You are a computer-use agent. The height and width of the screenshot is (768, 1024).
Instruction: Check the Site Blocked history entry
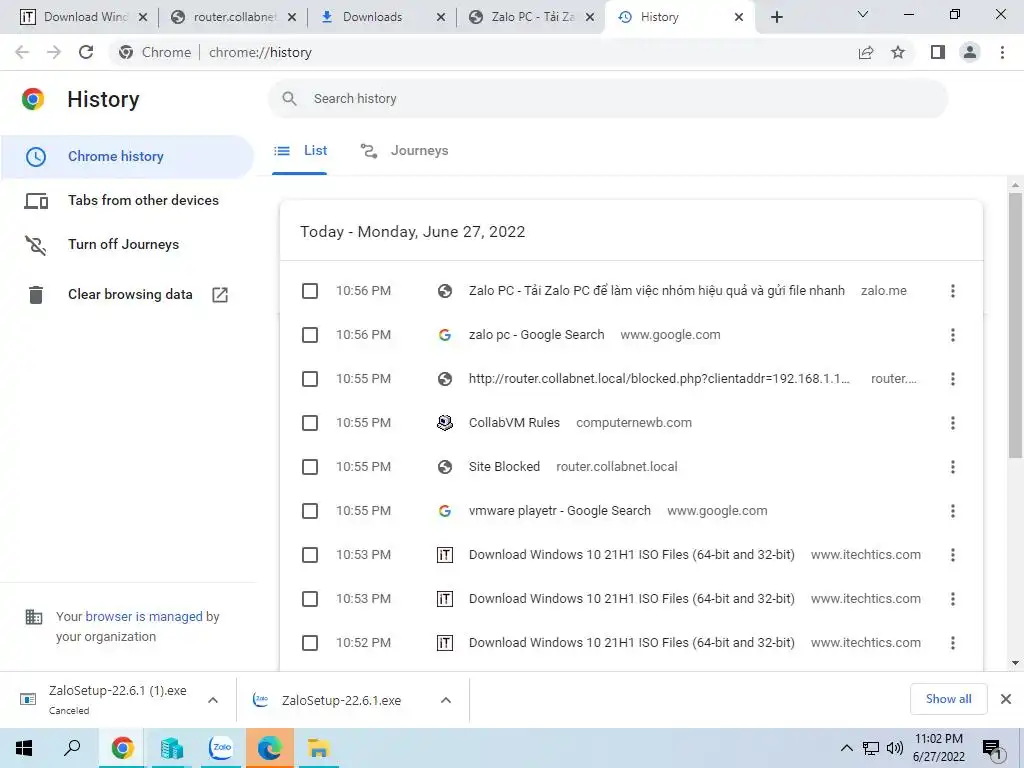pos(310,467)
